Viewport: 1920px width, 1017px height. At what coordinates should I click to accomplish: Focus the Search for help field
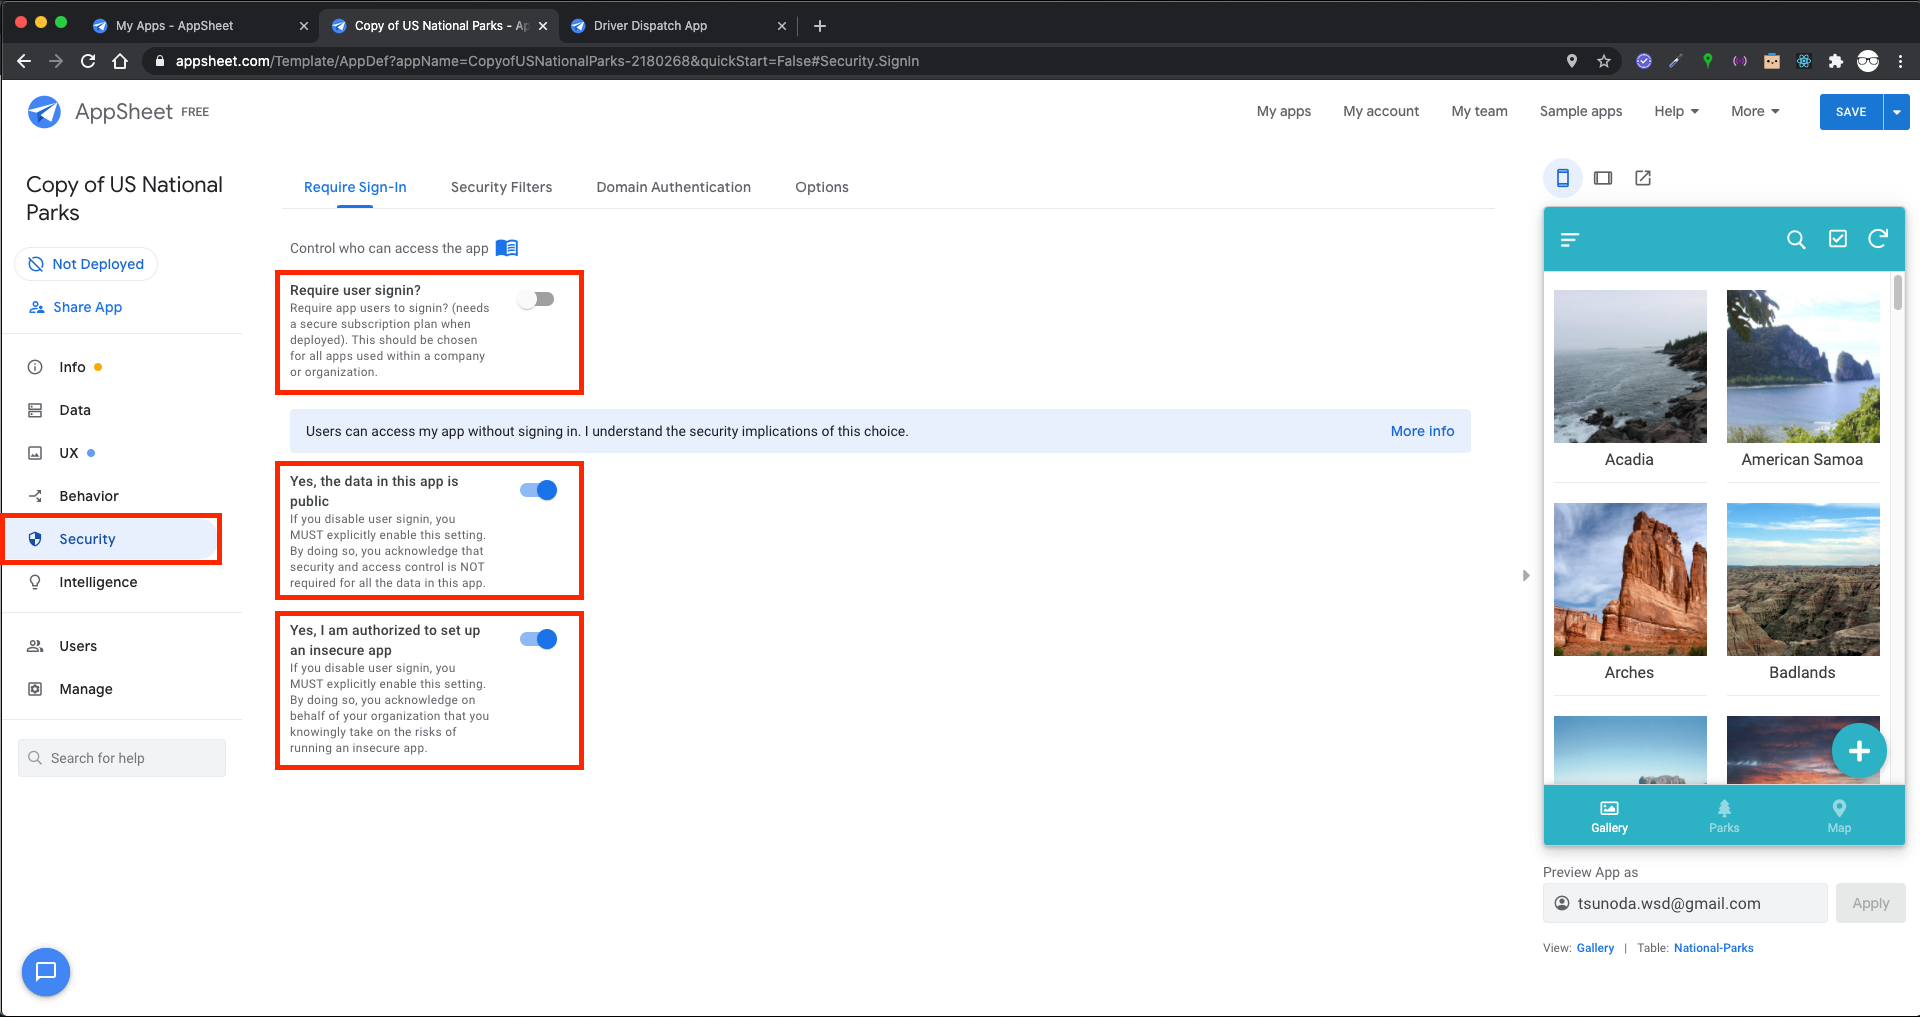click(x=122, y=758)
